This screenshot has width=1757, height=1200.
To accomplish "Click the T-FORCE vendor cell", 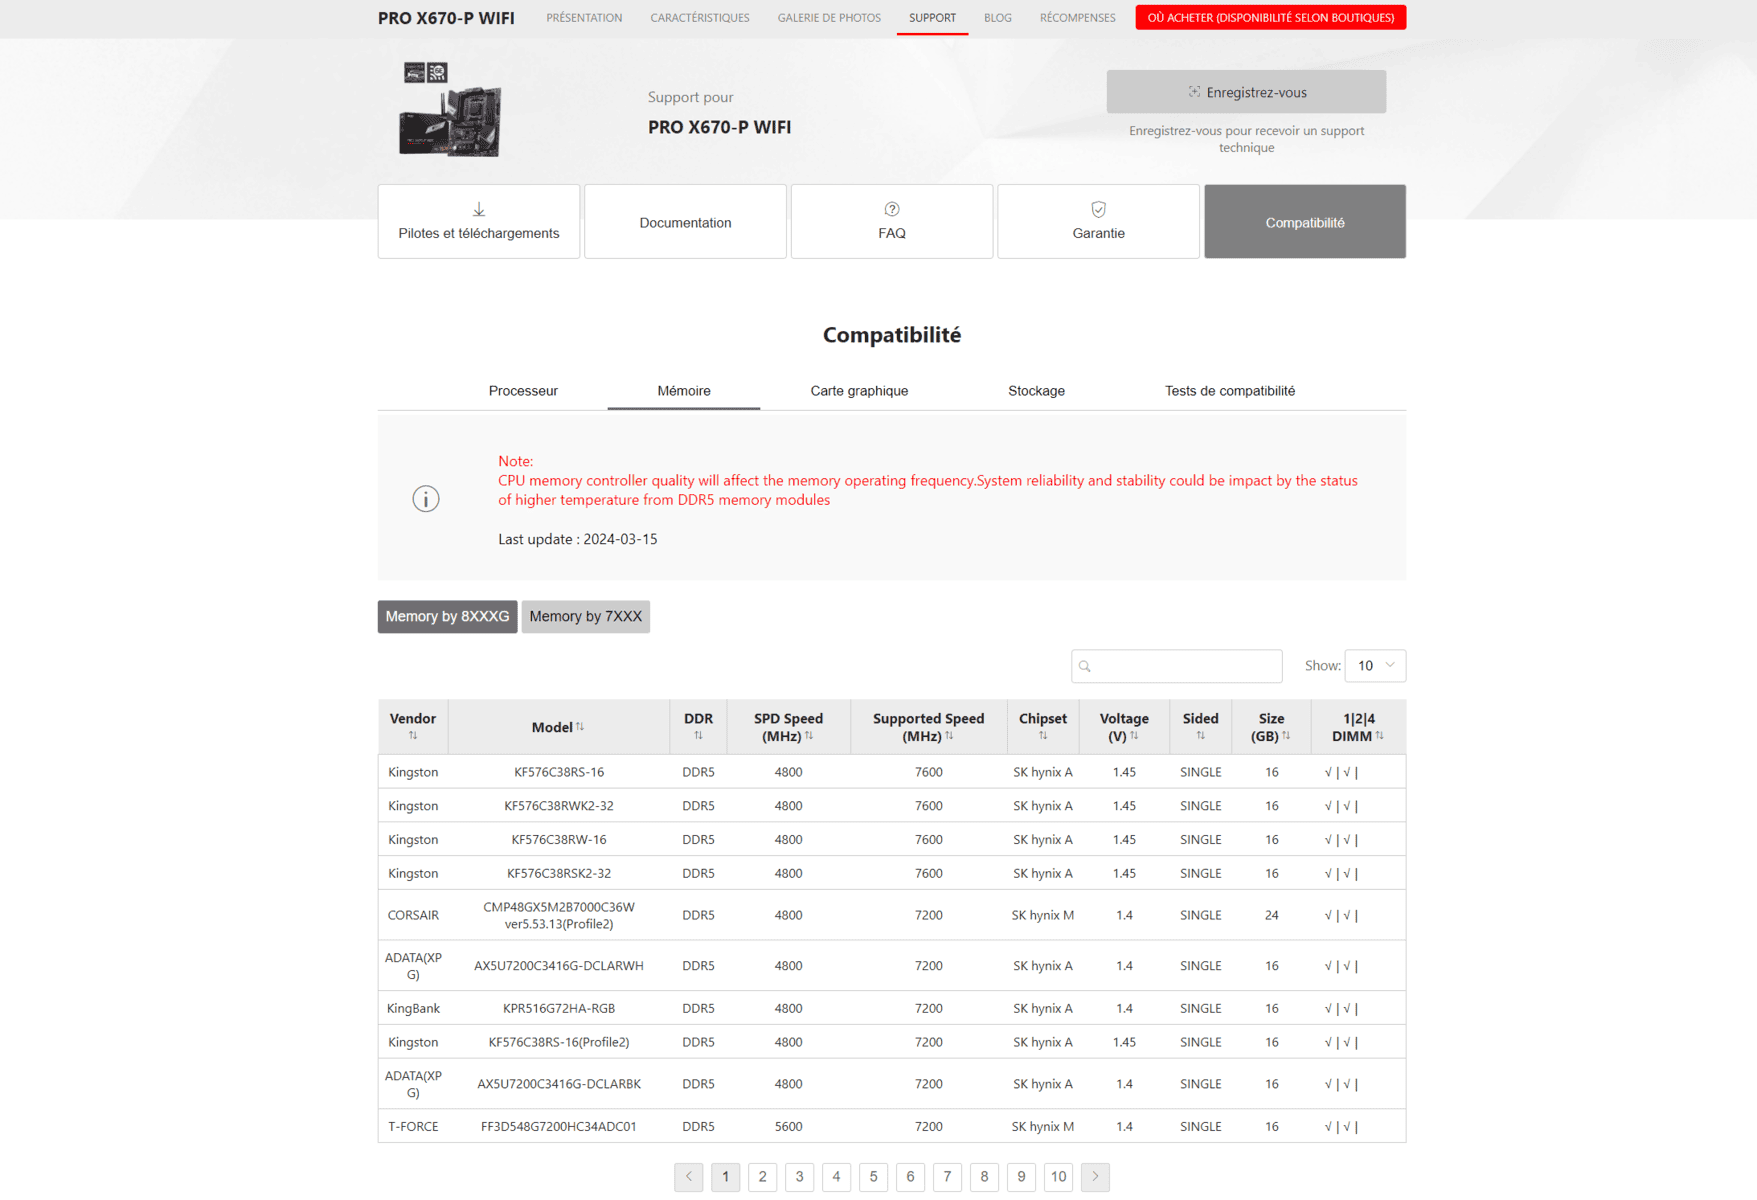I will pos(413,1126).
